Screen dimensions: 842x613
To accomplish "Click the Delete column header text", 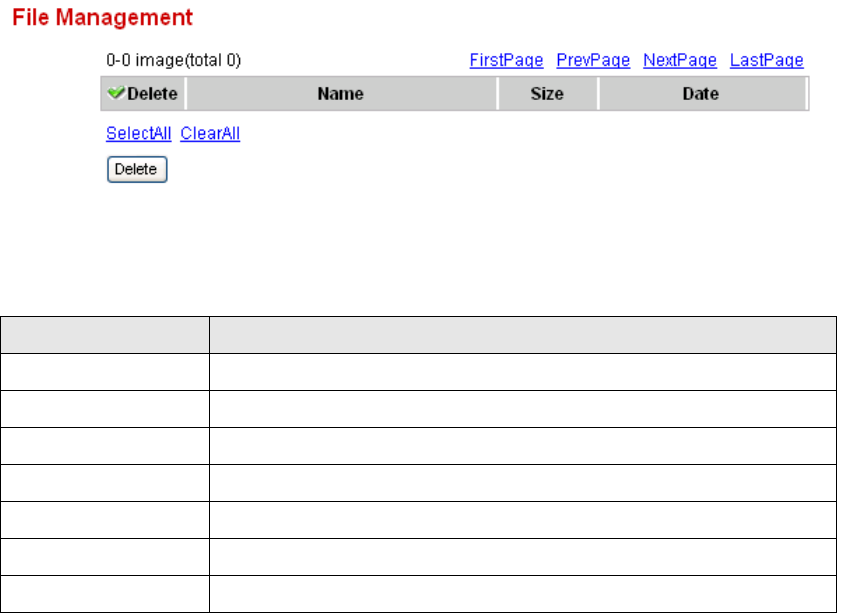I will coord(152,94).
